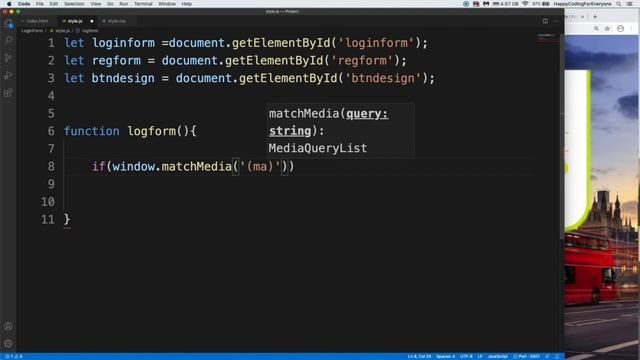Change encoding via UTF-8 status
The width and height of the screenshot is (640, 360).
(466, 356)
